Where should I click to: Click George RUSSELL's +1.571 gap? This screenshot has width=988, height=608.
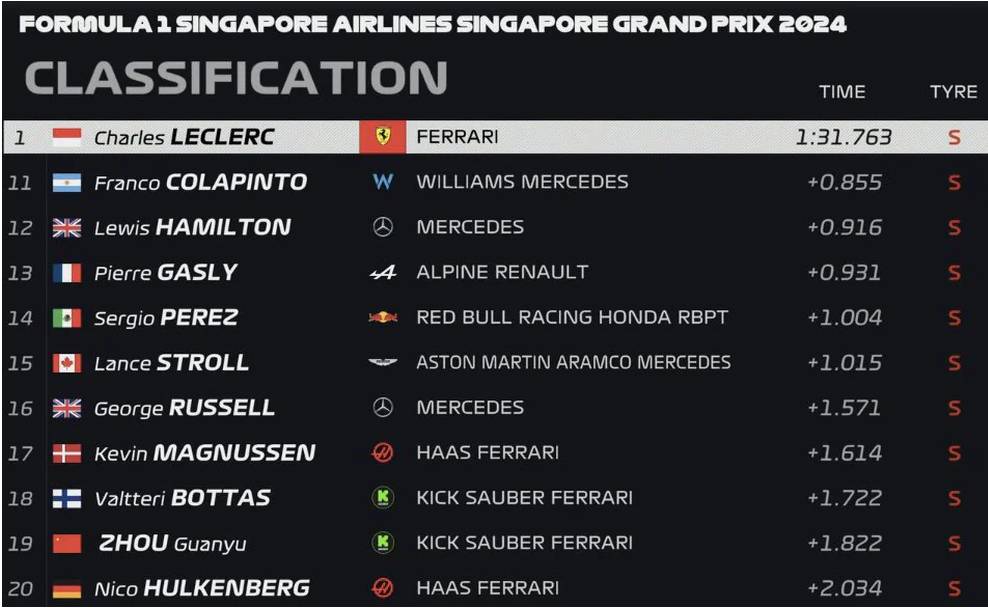point(843,408)
